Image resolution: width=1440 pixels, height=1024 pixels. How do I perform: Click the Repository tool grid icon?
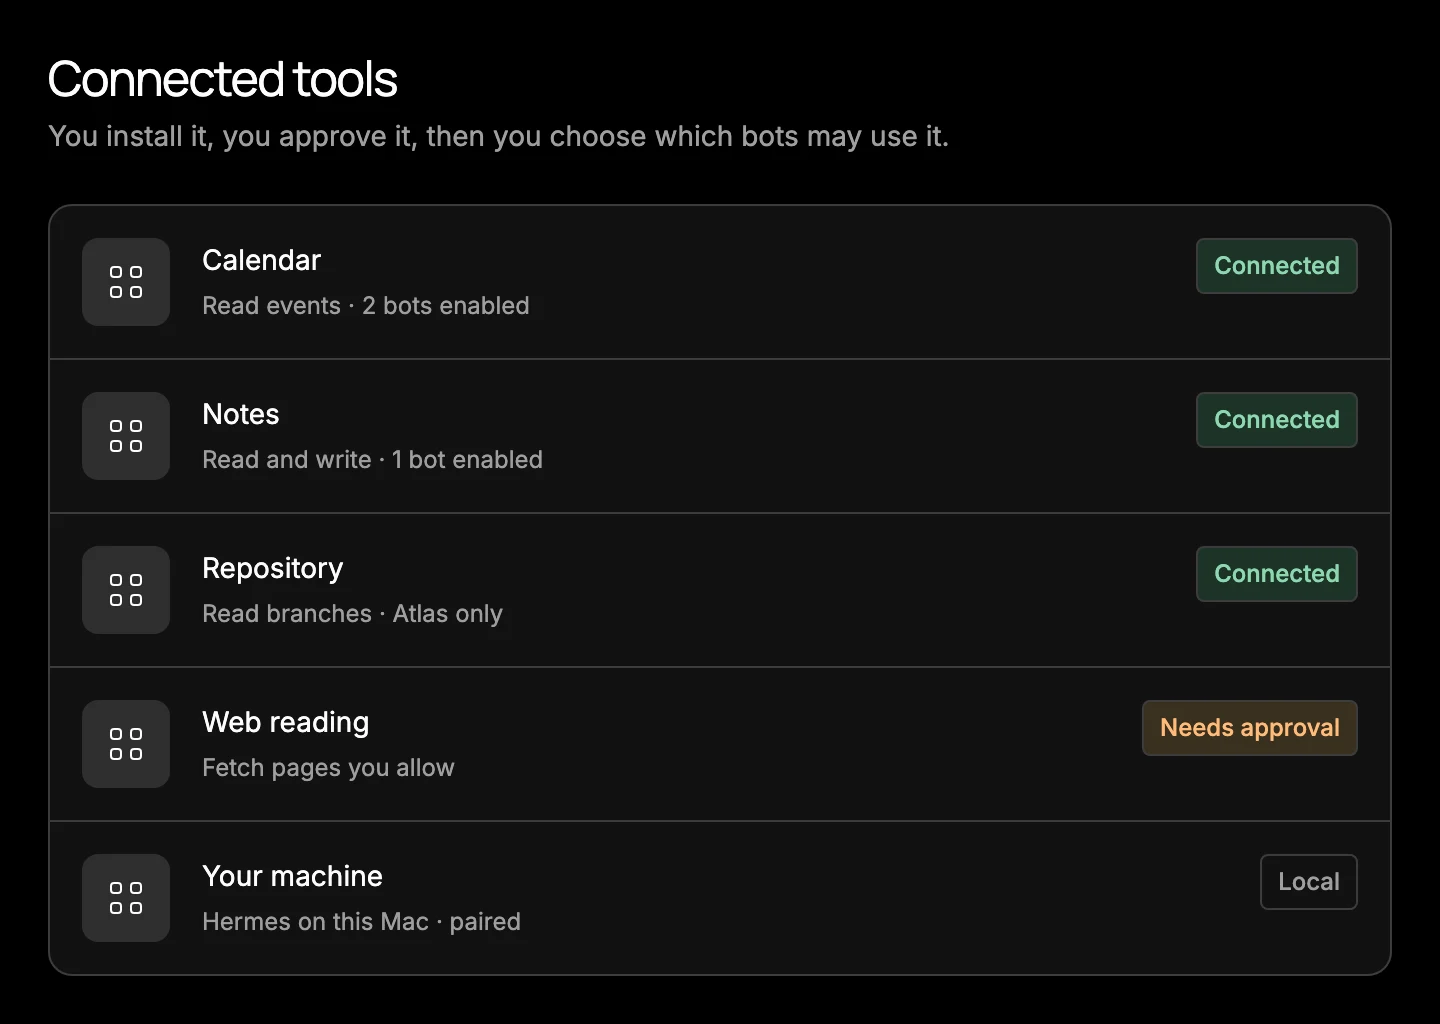tap(126, 590)
